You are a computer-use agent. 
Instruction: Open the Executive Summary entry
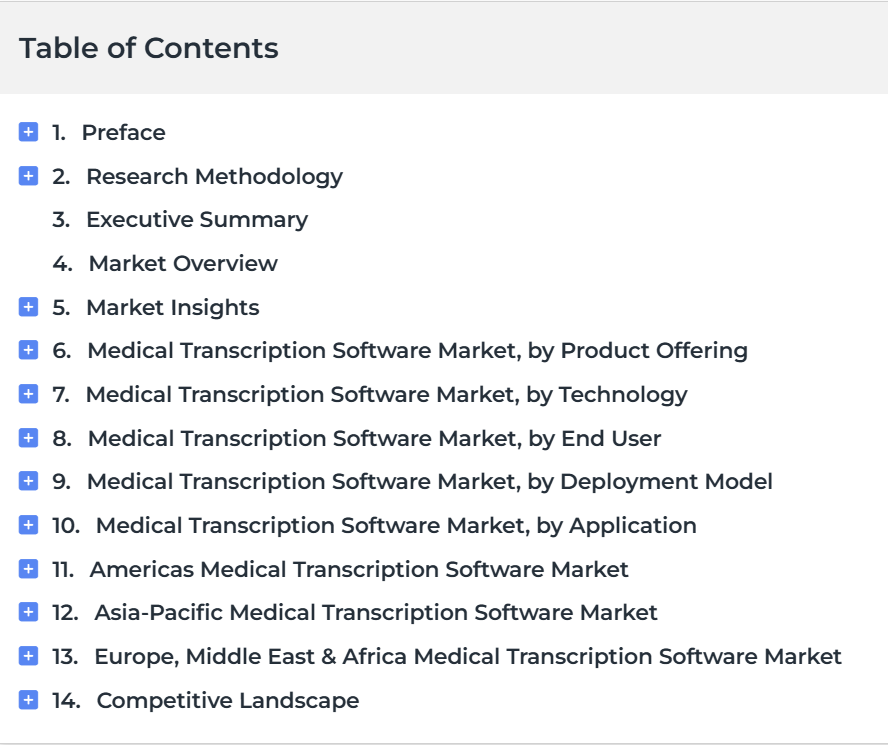[197, 220]
